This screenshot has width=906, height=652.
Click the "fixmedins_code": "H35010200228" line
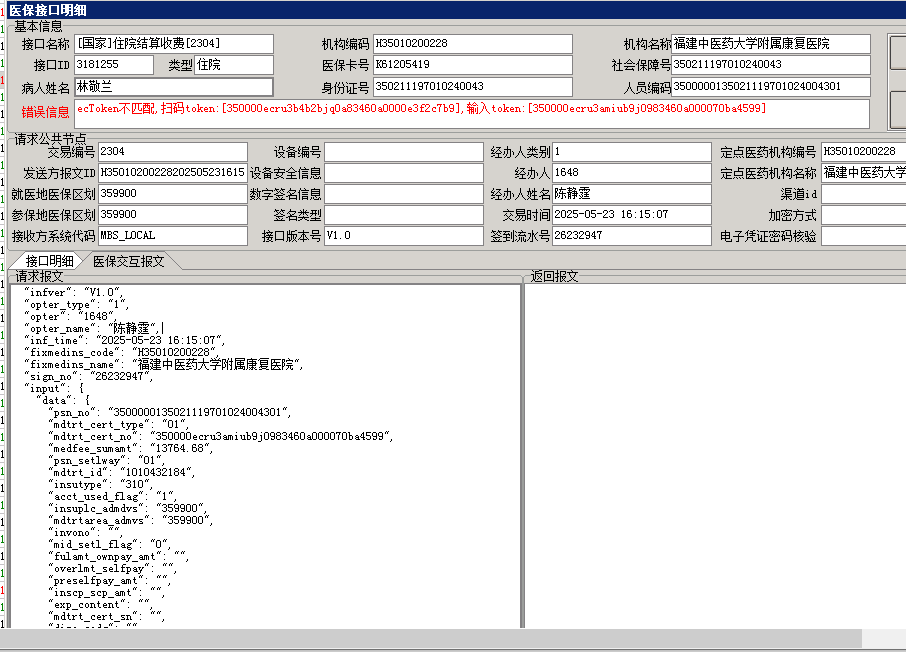pyautogui.click(x=122, y=352)
